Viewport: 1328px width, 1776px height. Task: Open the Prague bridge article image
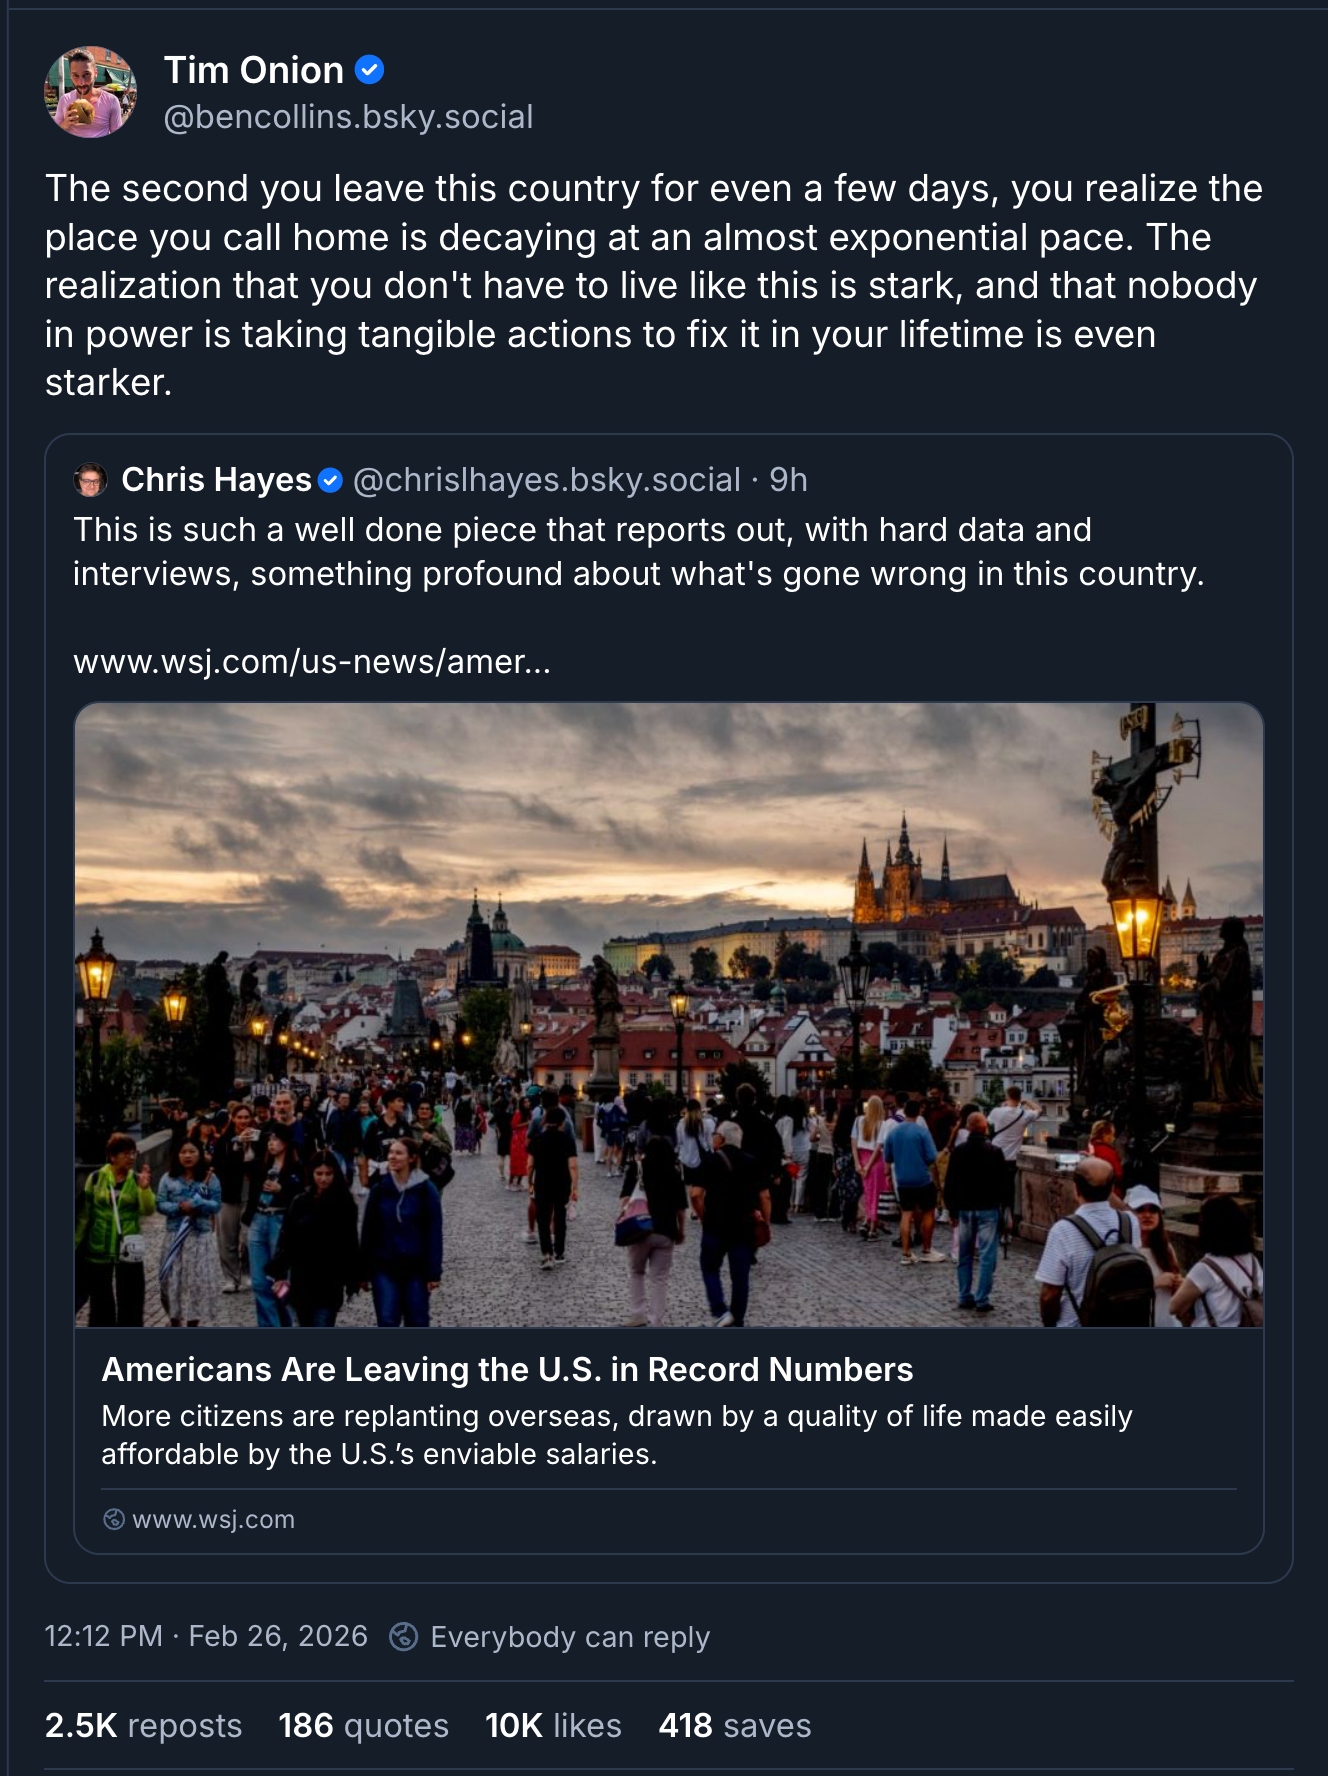pyautogui.click(x=669, y=1014)
